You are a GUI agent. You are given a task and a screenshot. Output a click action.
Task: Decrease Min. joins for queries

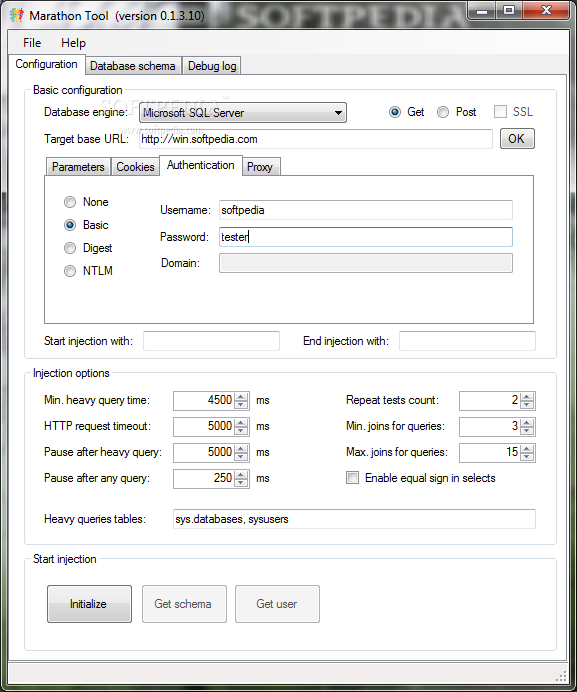point(527,431)
